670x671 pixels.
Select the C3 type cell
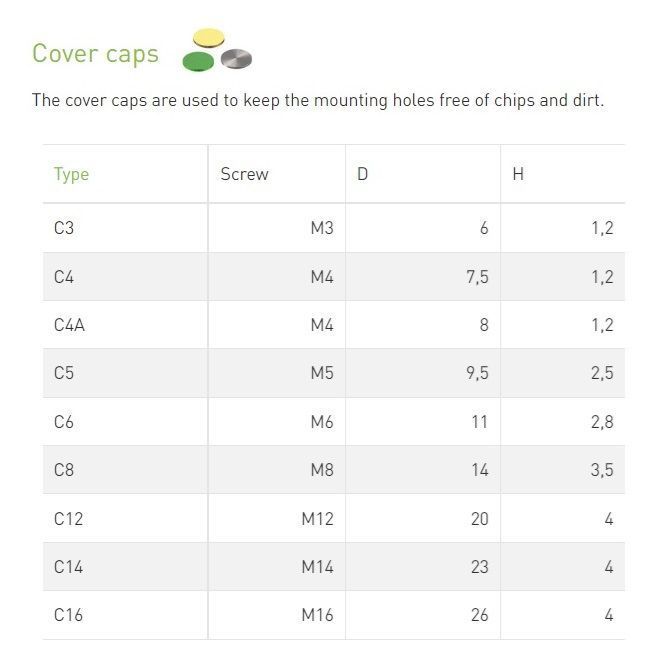64,228
